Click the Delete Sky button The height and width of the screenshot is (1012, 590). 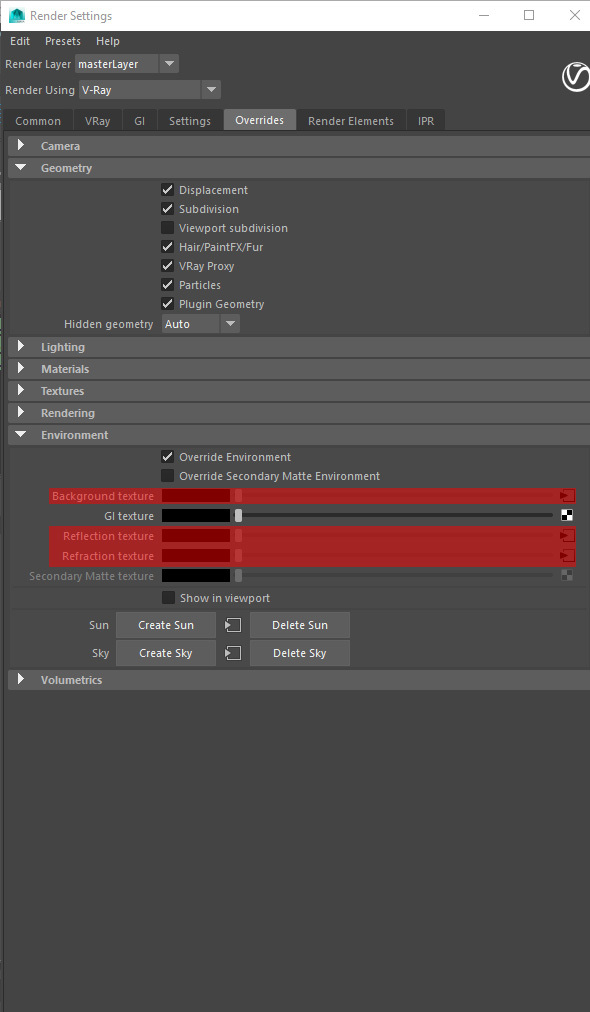click(300, 653)
